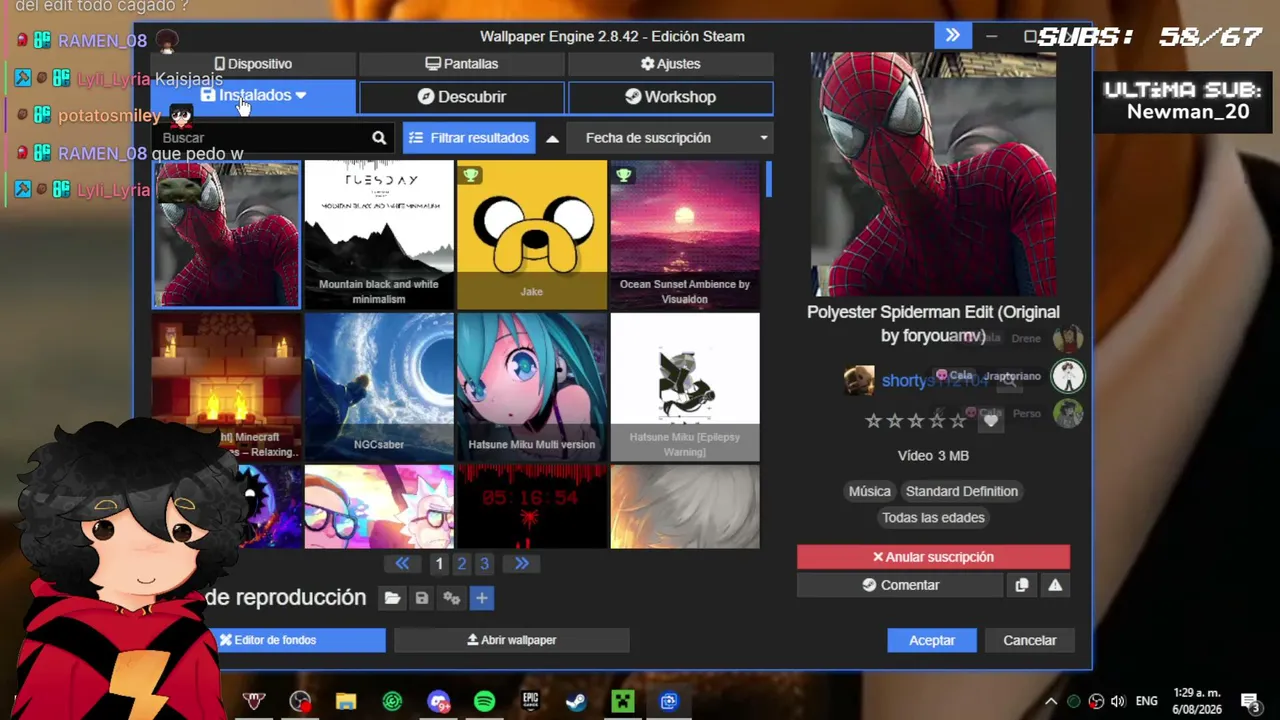The image size is (1280, 720).
Task: Click the author avatar image
Action: point(858,380)
